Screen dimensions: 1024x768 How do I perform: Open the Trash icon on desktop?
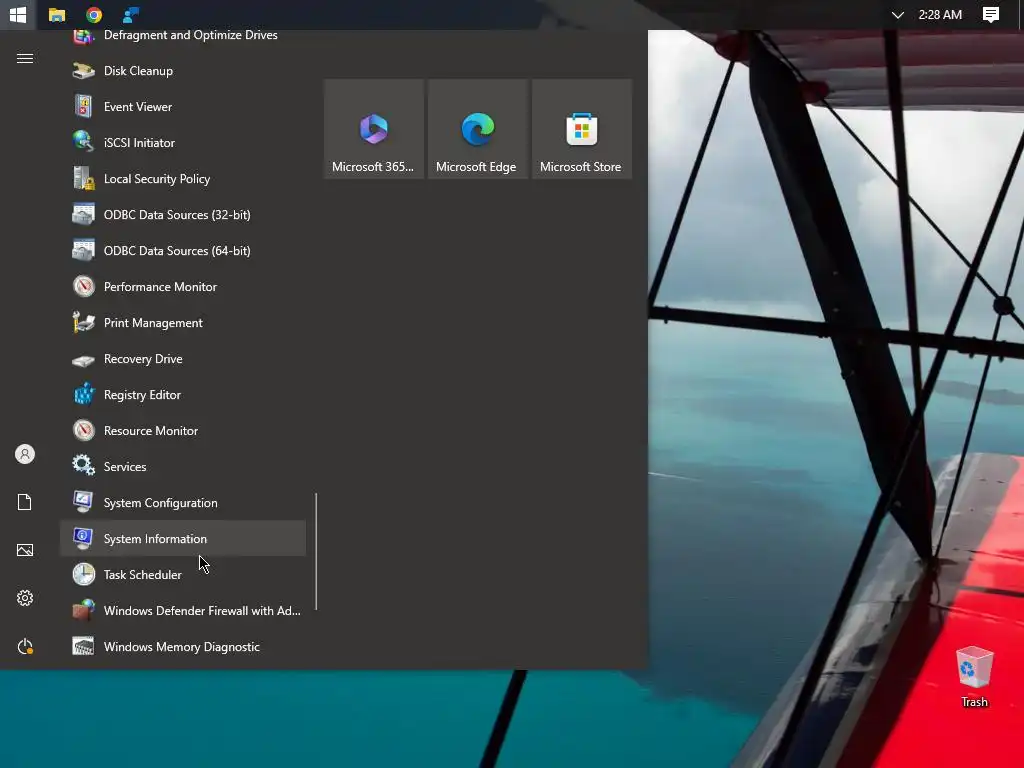pos(974,677)
